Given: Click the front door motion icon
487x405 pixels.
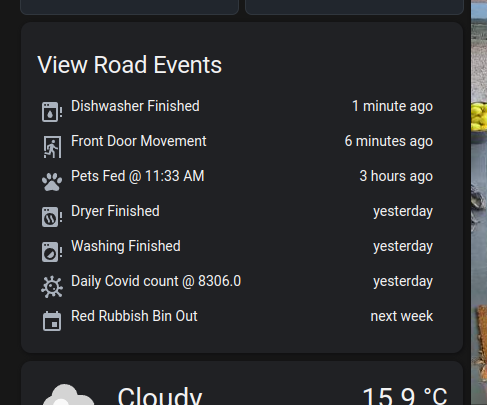Looking at the screenshot, I should tap(52, 147).
